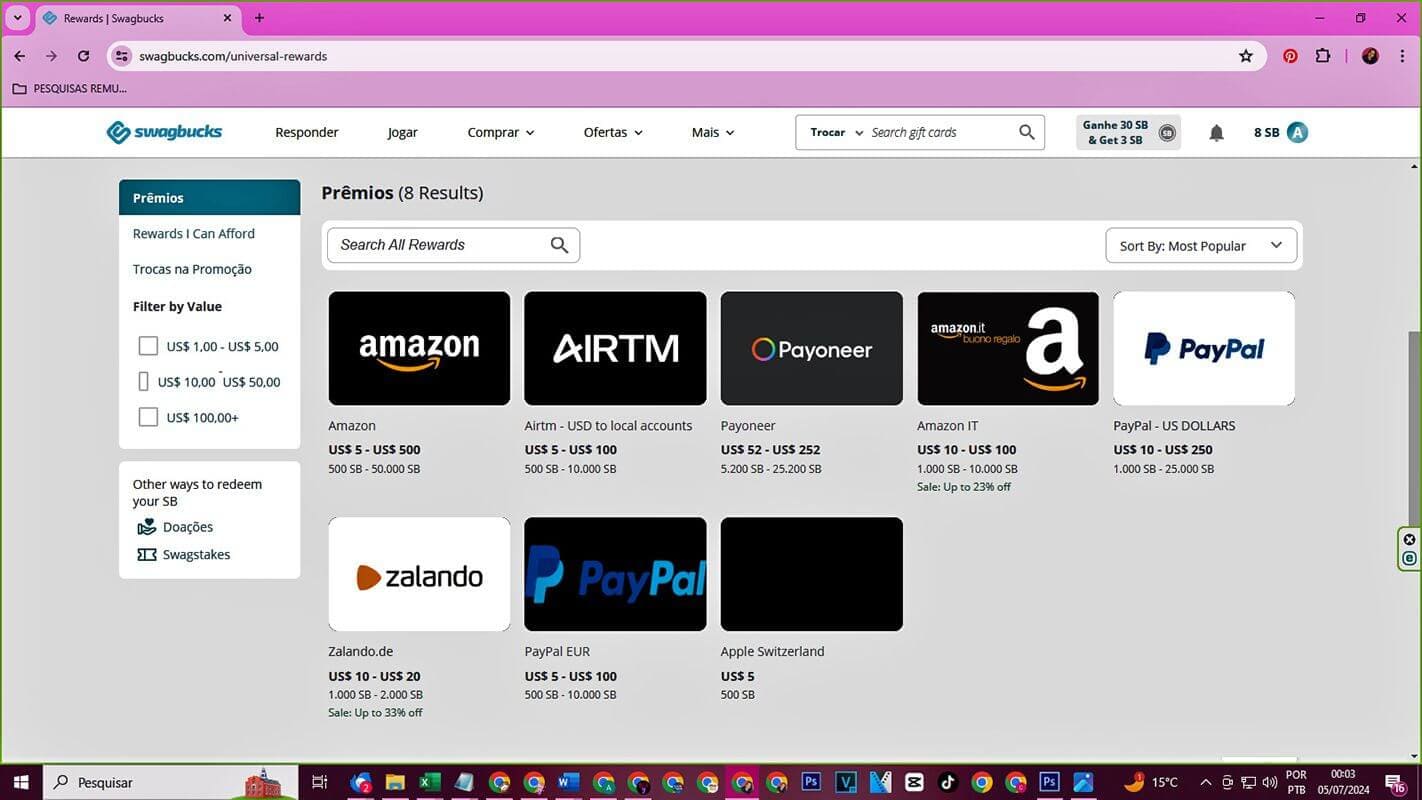Open the Jogar menu item

(403, 132)
